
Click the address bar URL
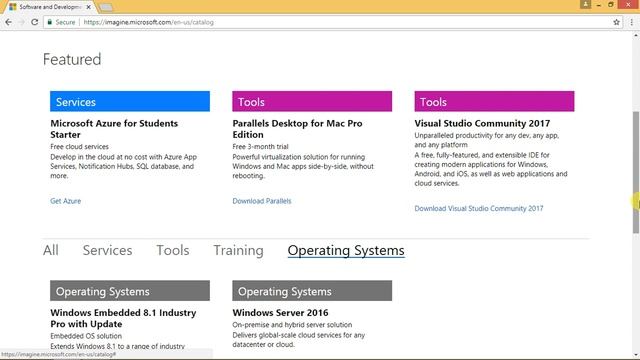pos(149,22)
